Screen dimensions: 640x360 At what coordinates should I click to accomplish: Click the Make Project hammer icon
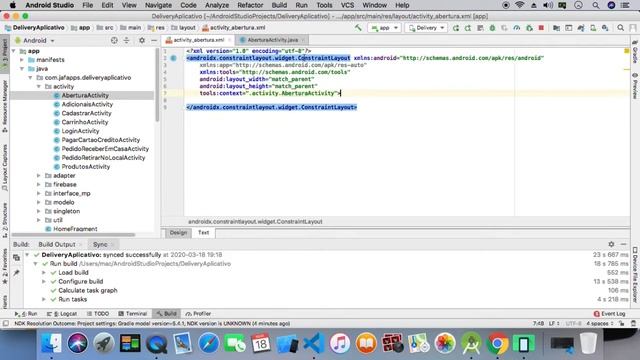(358, 28)
